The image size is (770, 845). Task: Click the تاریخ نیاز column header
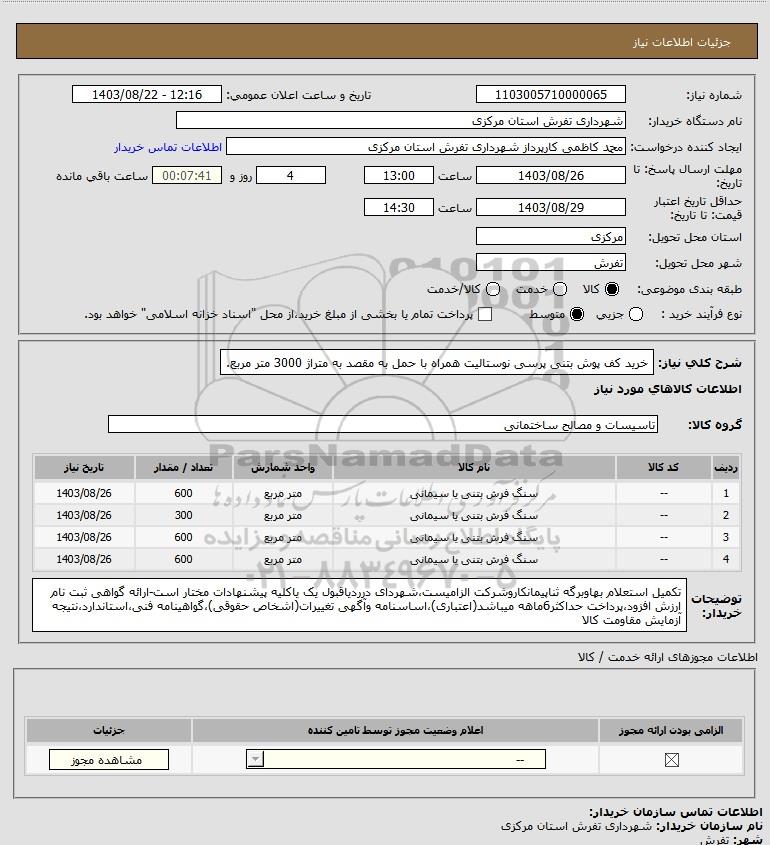click(x=84, y=467)
